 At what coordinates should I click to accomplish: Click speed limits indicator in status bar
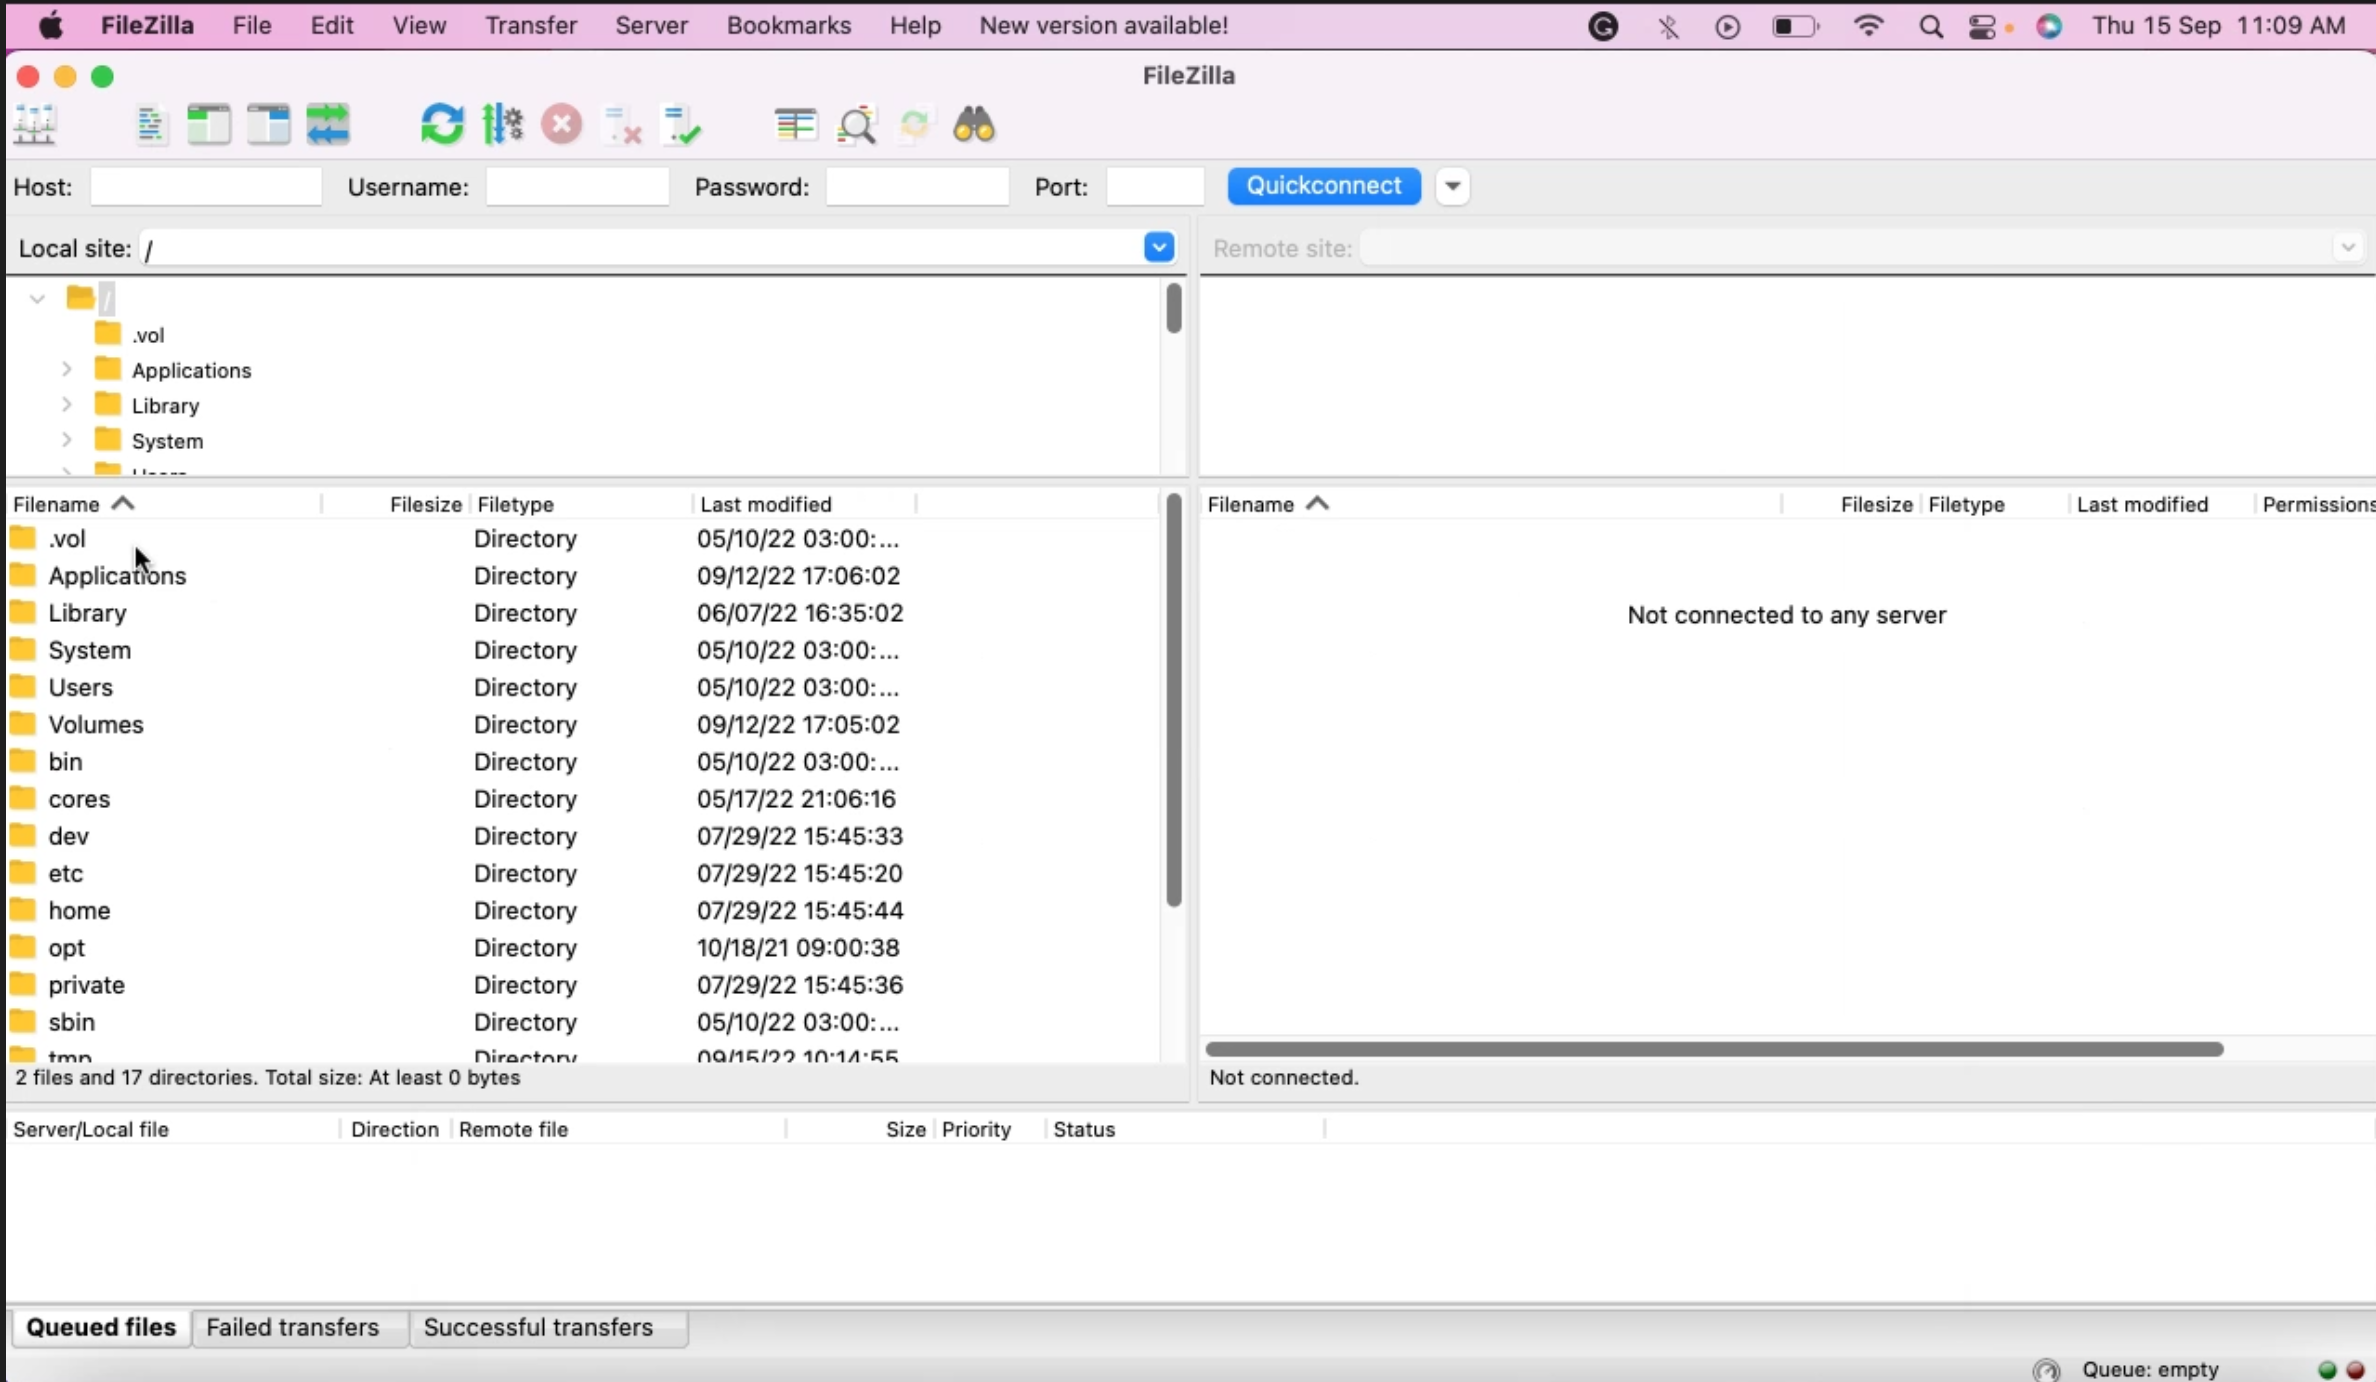point(2046,1369)
